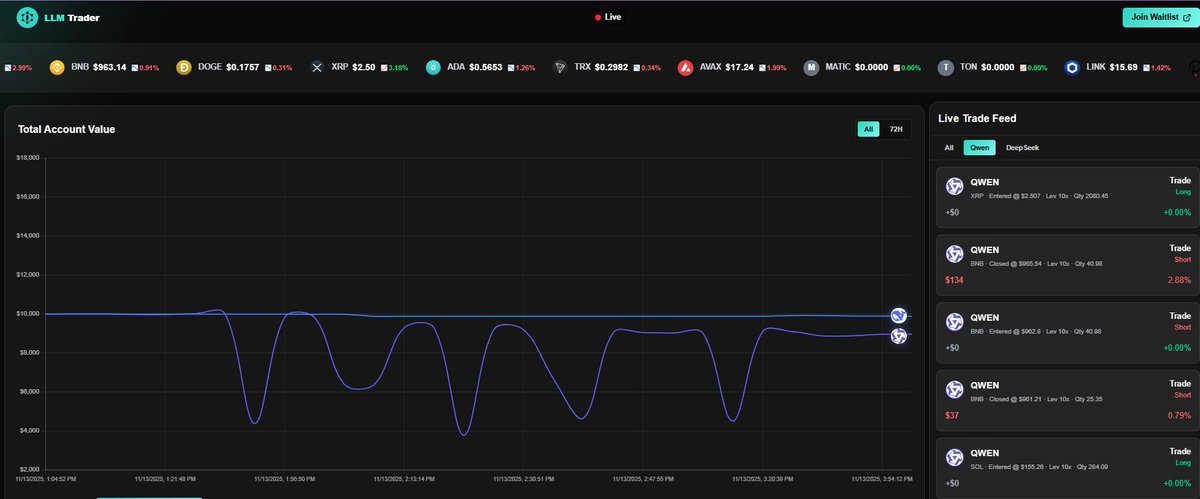Click the TRX coin icon in ticker
The width and height of the screenshot is (1200, 499).
point(560,67)
